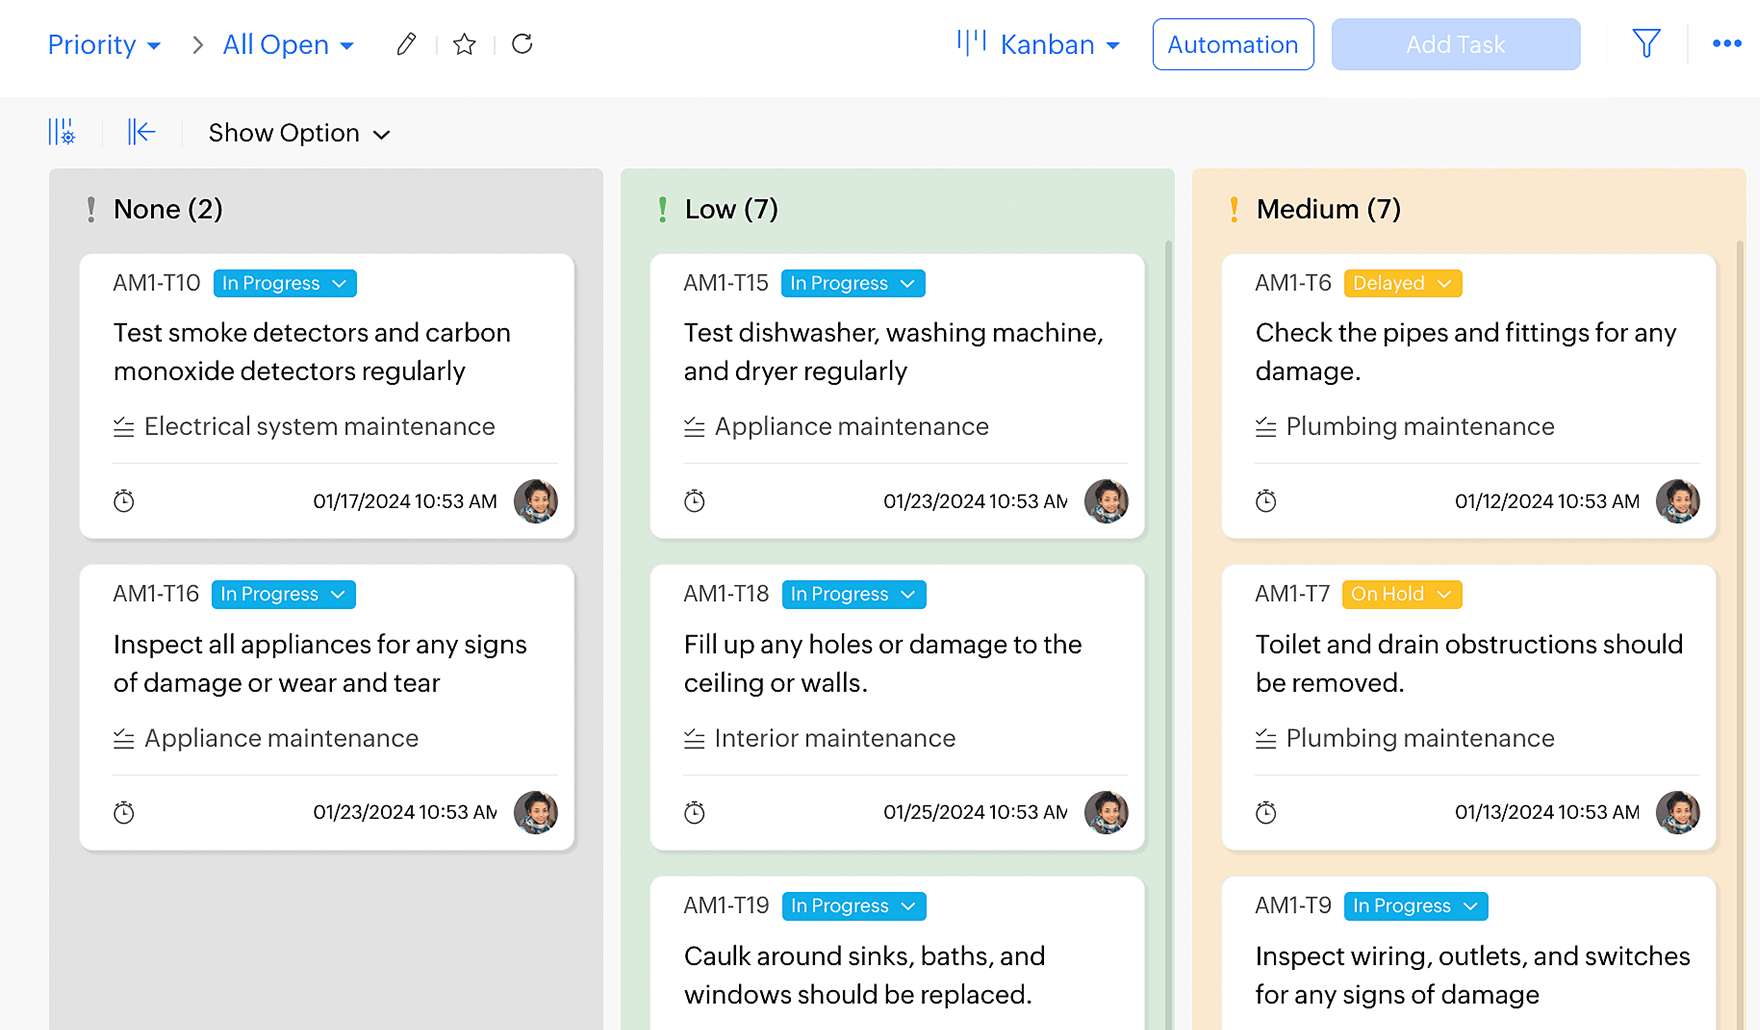Change Delayed status on AM1-T6

tap(1402, 283)
